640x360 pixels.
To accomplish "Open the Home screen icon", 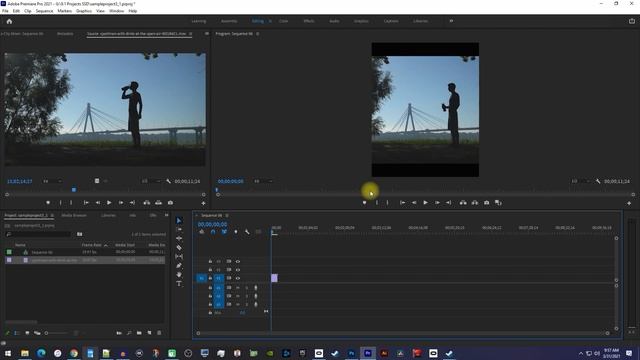I will pos(9,21).
